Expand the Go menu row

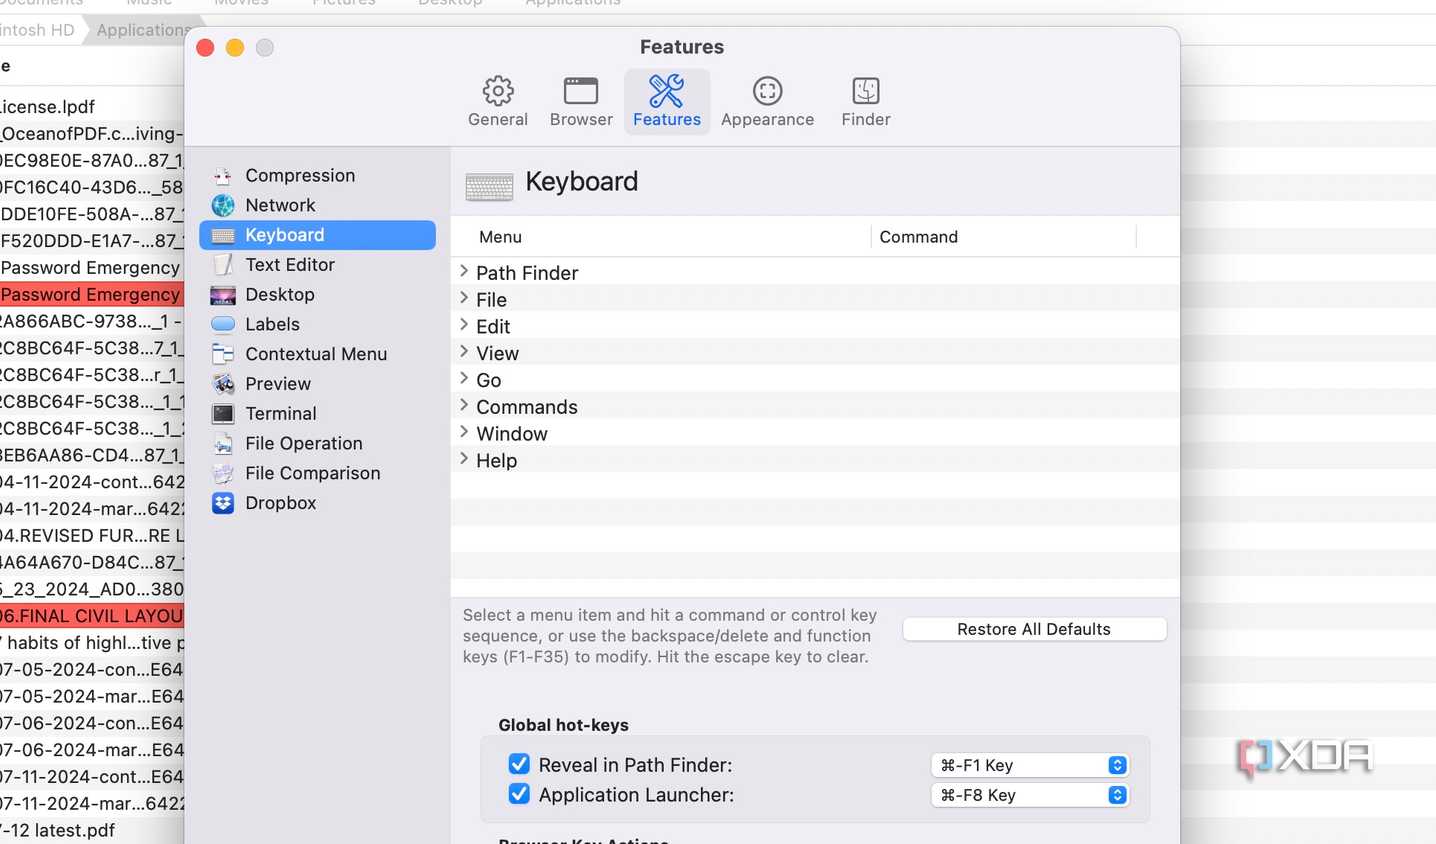tap(464, 378)
